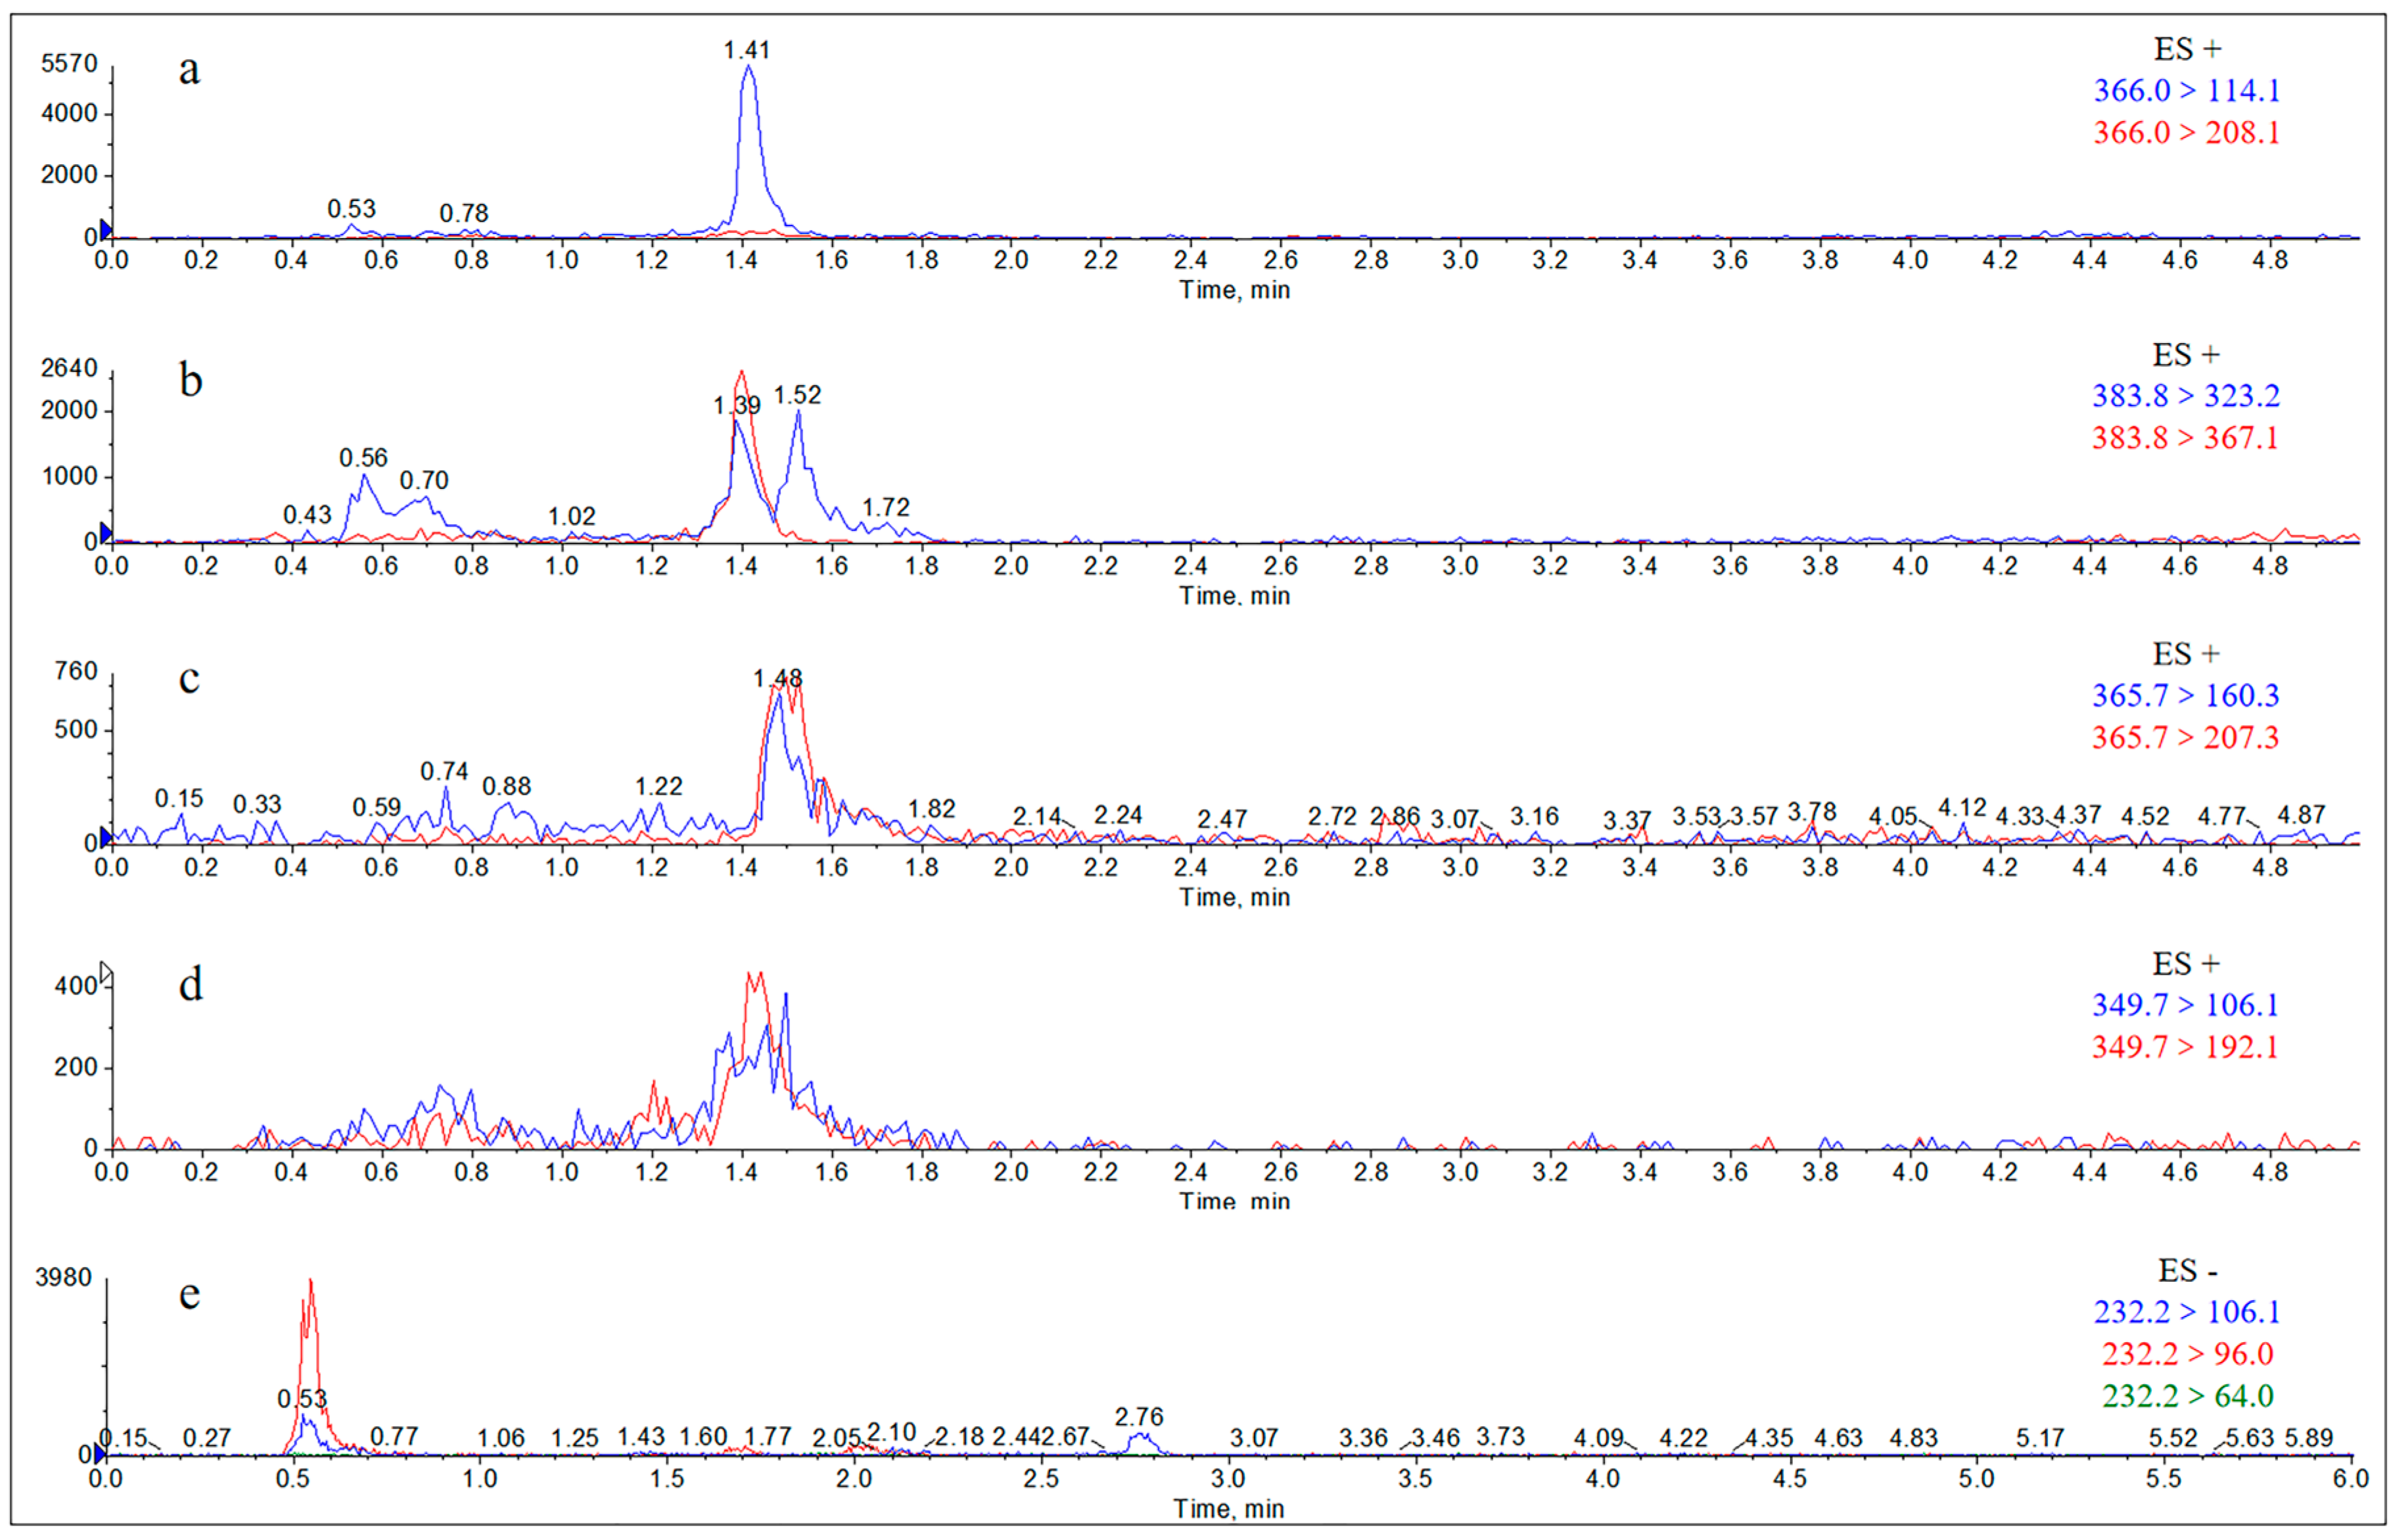Click the 2640 intensity maximum in panel b
The image size is (2395, 1540).
(69, 368)
